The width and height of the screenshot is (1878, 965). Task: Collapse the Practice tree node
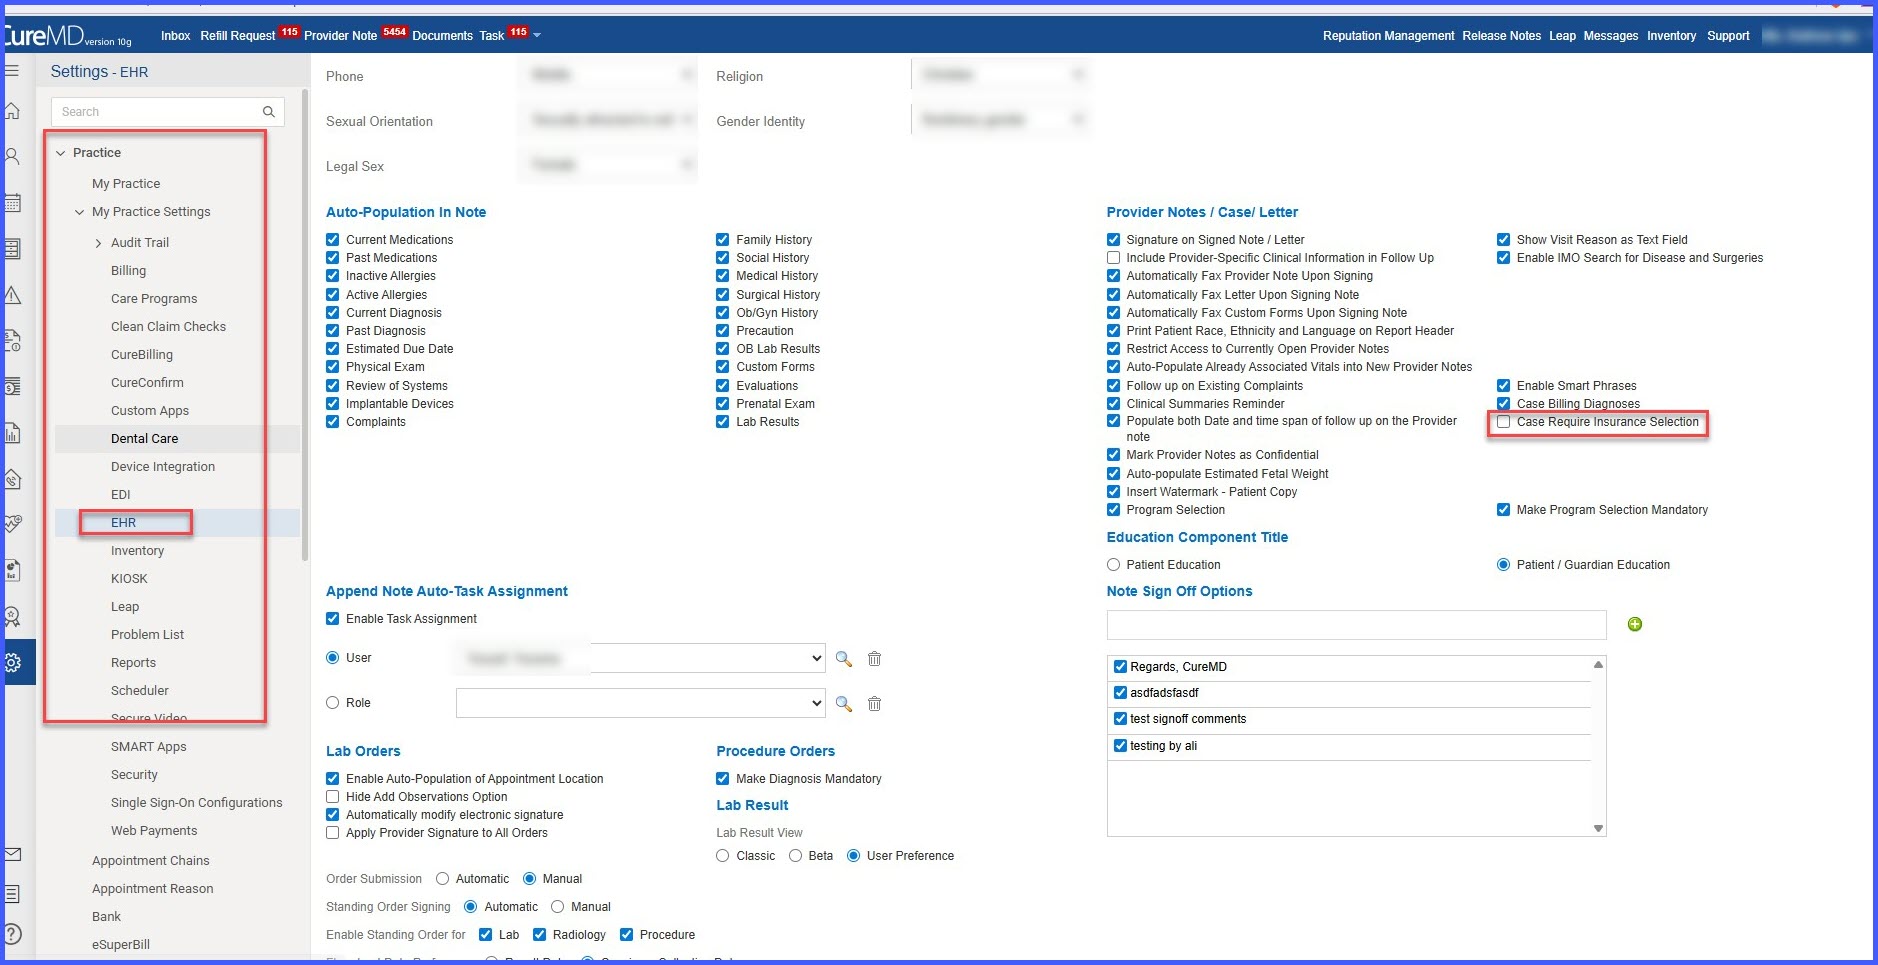pyautogui.click(x=61, y=153)
